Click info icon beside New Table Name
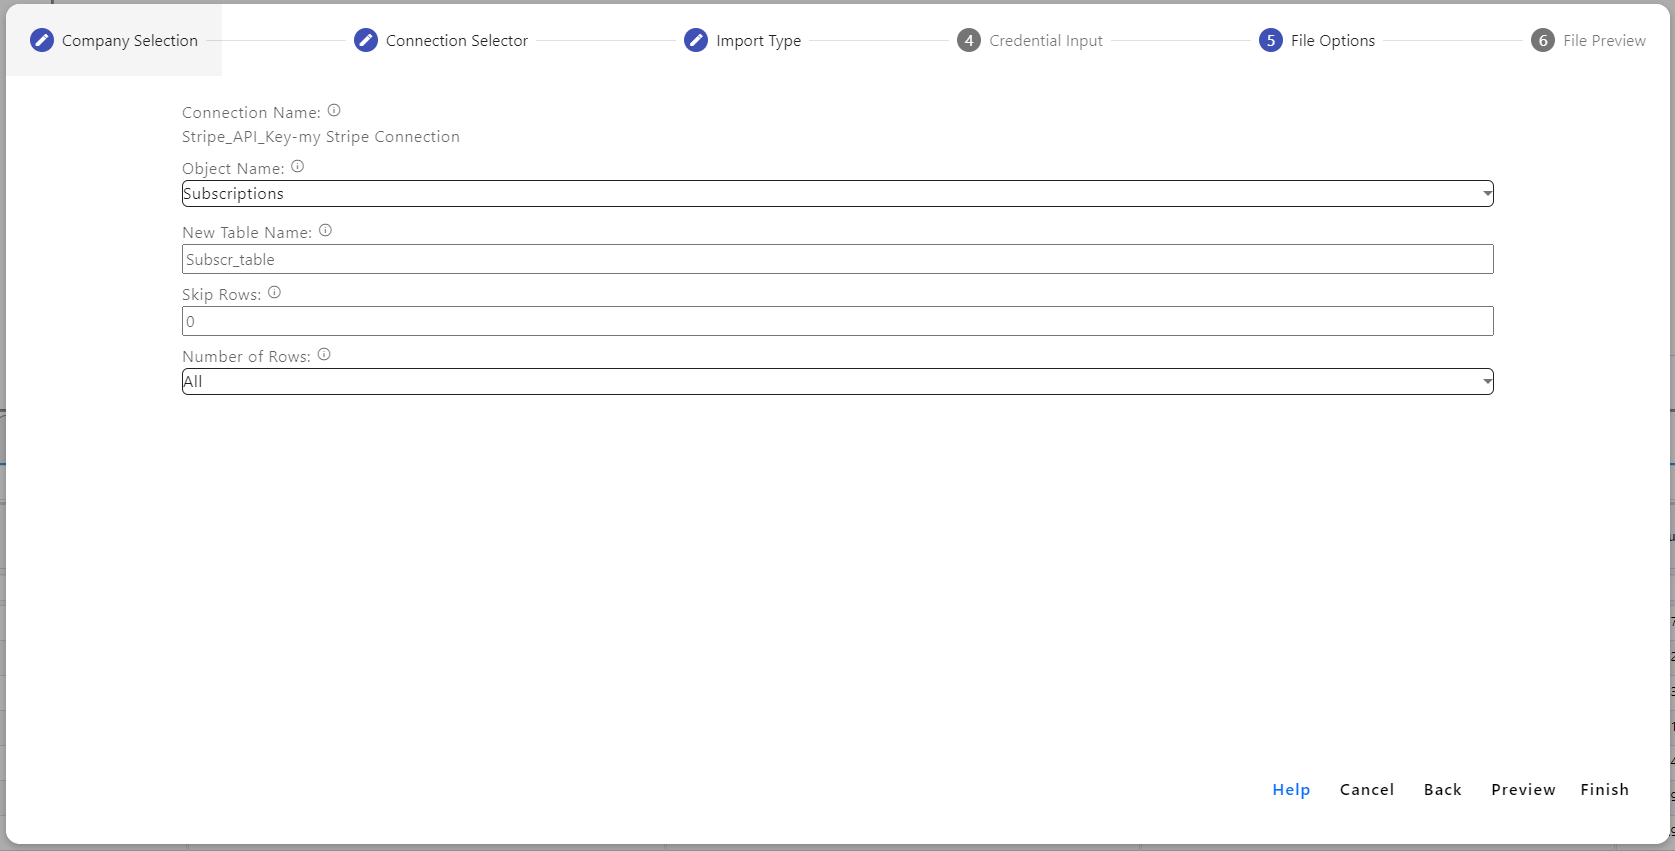Viewport: 1675px width, 851px height. (325, 231)
